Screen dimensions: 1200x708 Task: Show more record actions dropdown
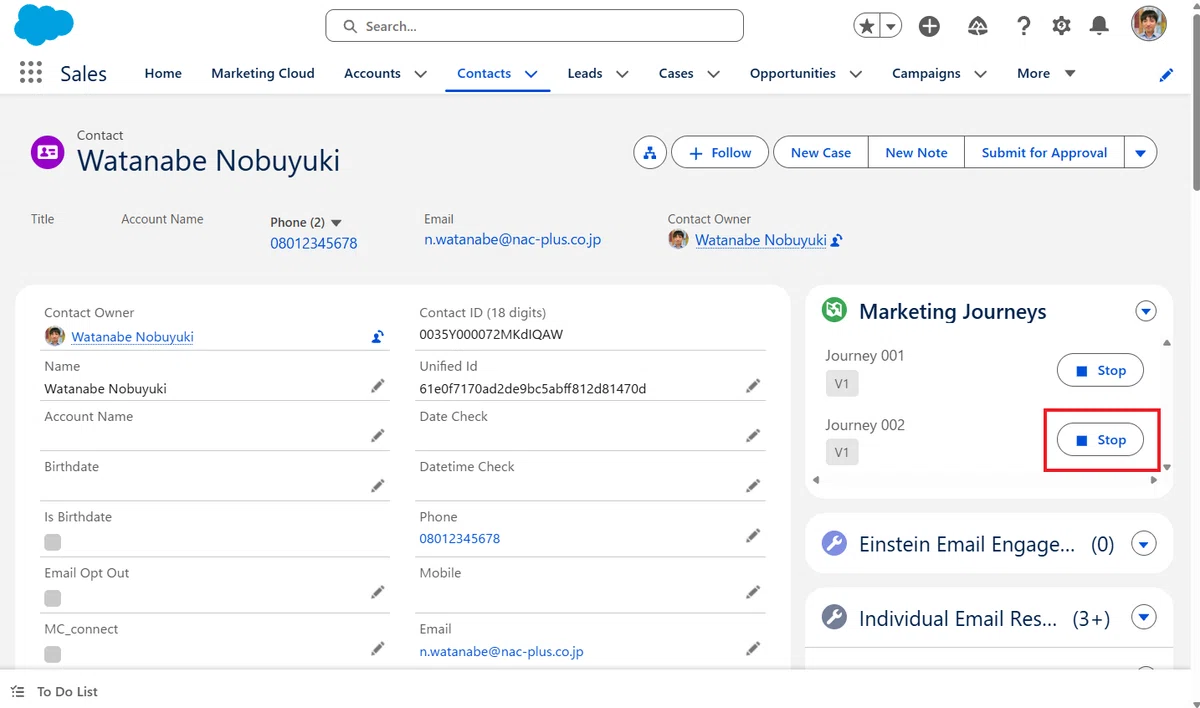[x=1141, y=153]
